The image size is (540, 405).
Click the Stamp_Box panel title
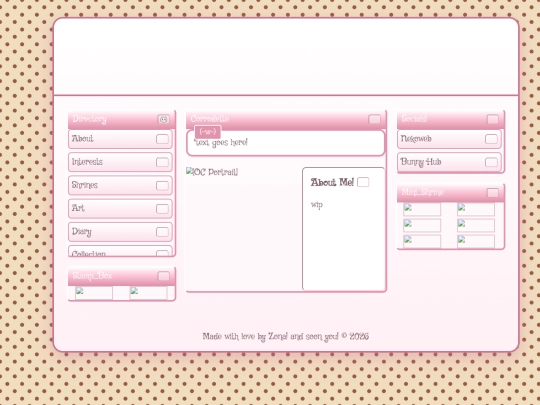(92, 276)
